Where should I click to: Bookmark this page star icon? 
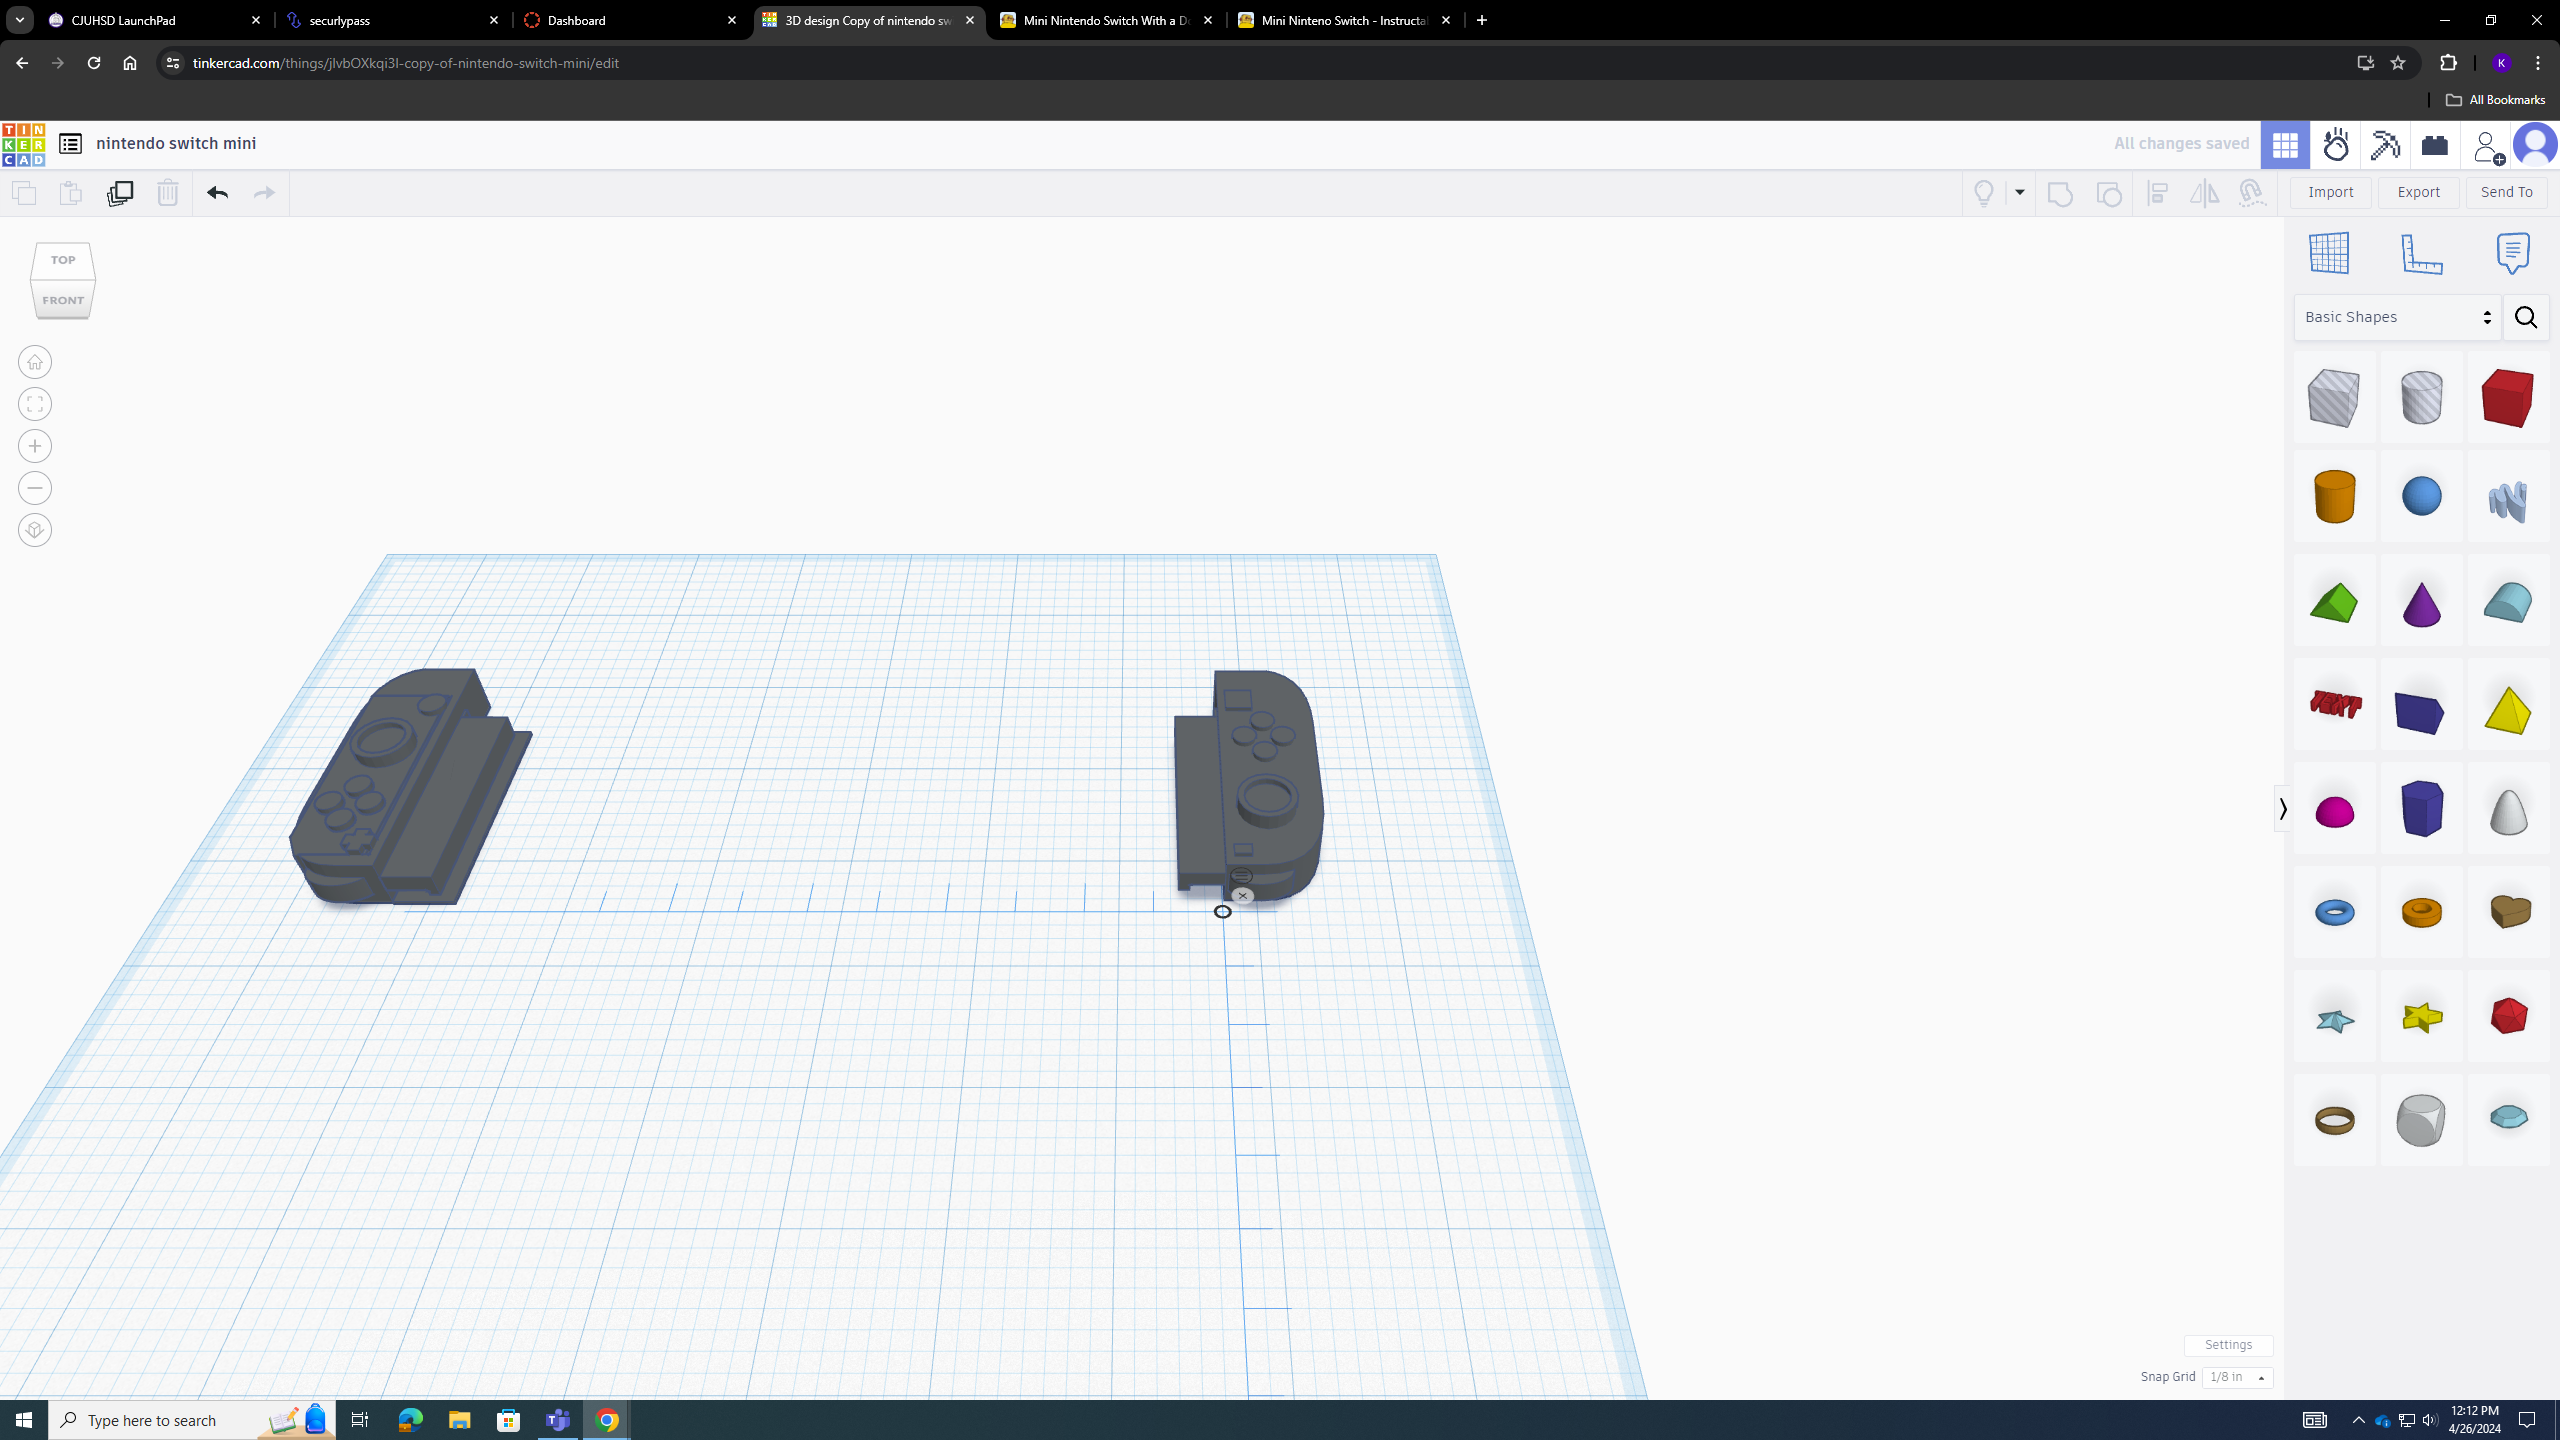click(x=2397, y=63)
